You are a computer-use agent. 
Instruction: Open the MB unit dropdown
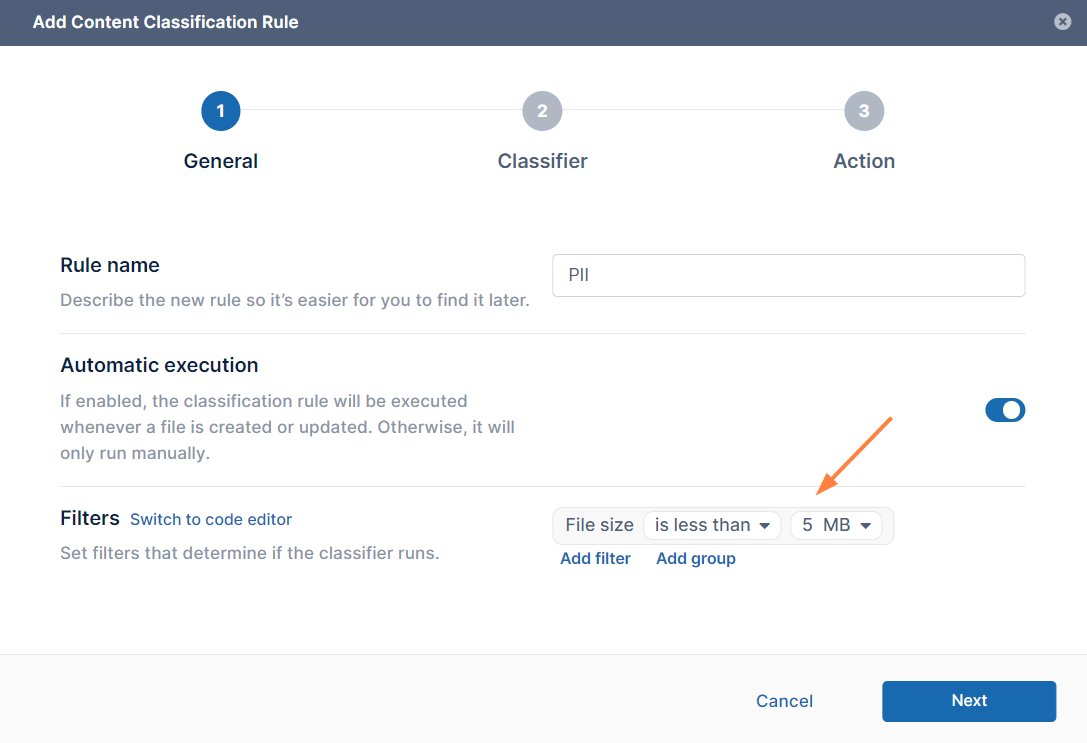(x=847, y=525)
